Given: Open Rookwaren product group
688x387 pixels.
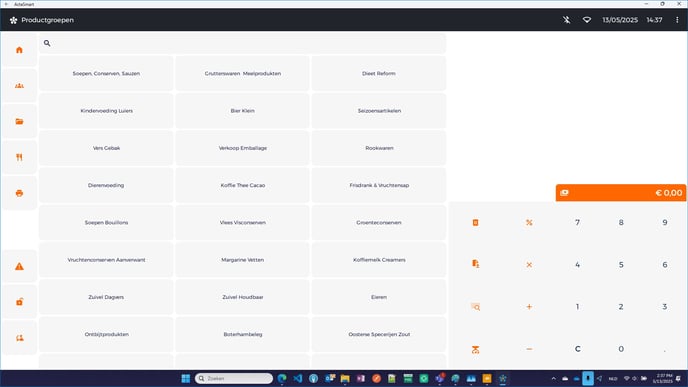Looking at the screenshot, I should click(x=379, y=148).
